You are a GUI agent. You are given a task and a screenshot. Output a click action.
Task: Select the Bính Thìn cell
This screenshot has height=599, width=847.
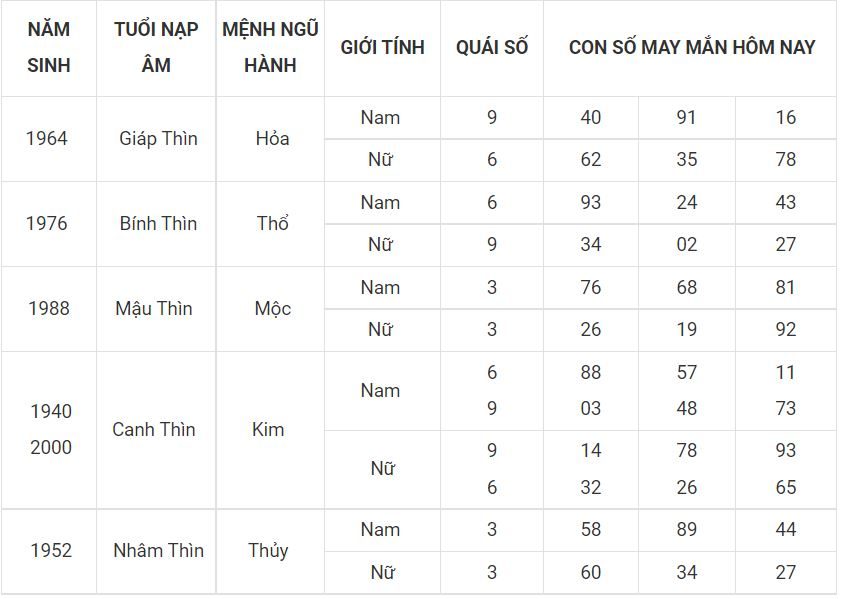158,224
